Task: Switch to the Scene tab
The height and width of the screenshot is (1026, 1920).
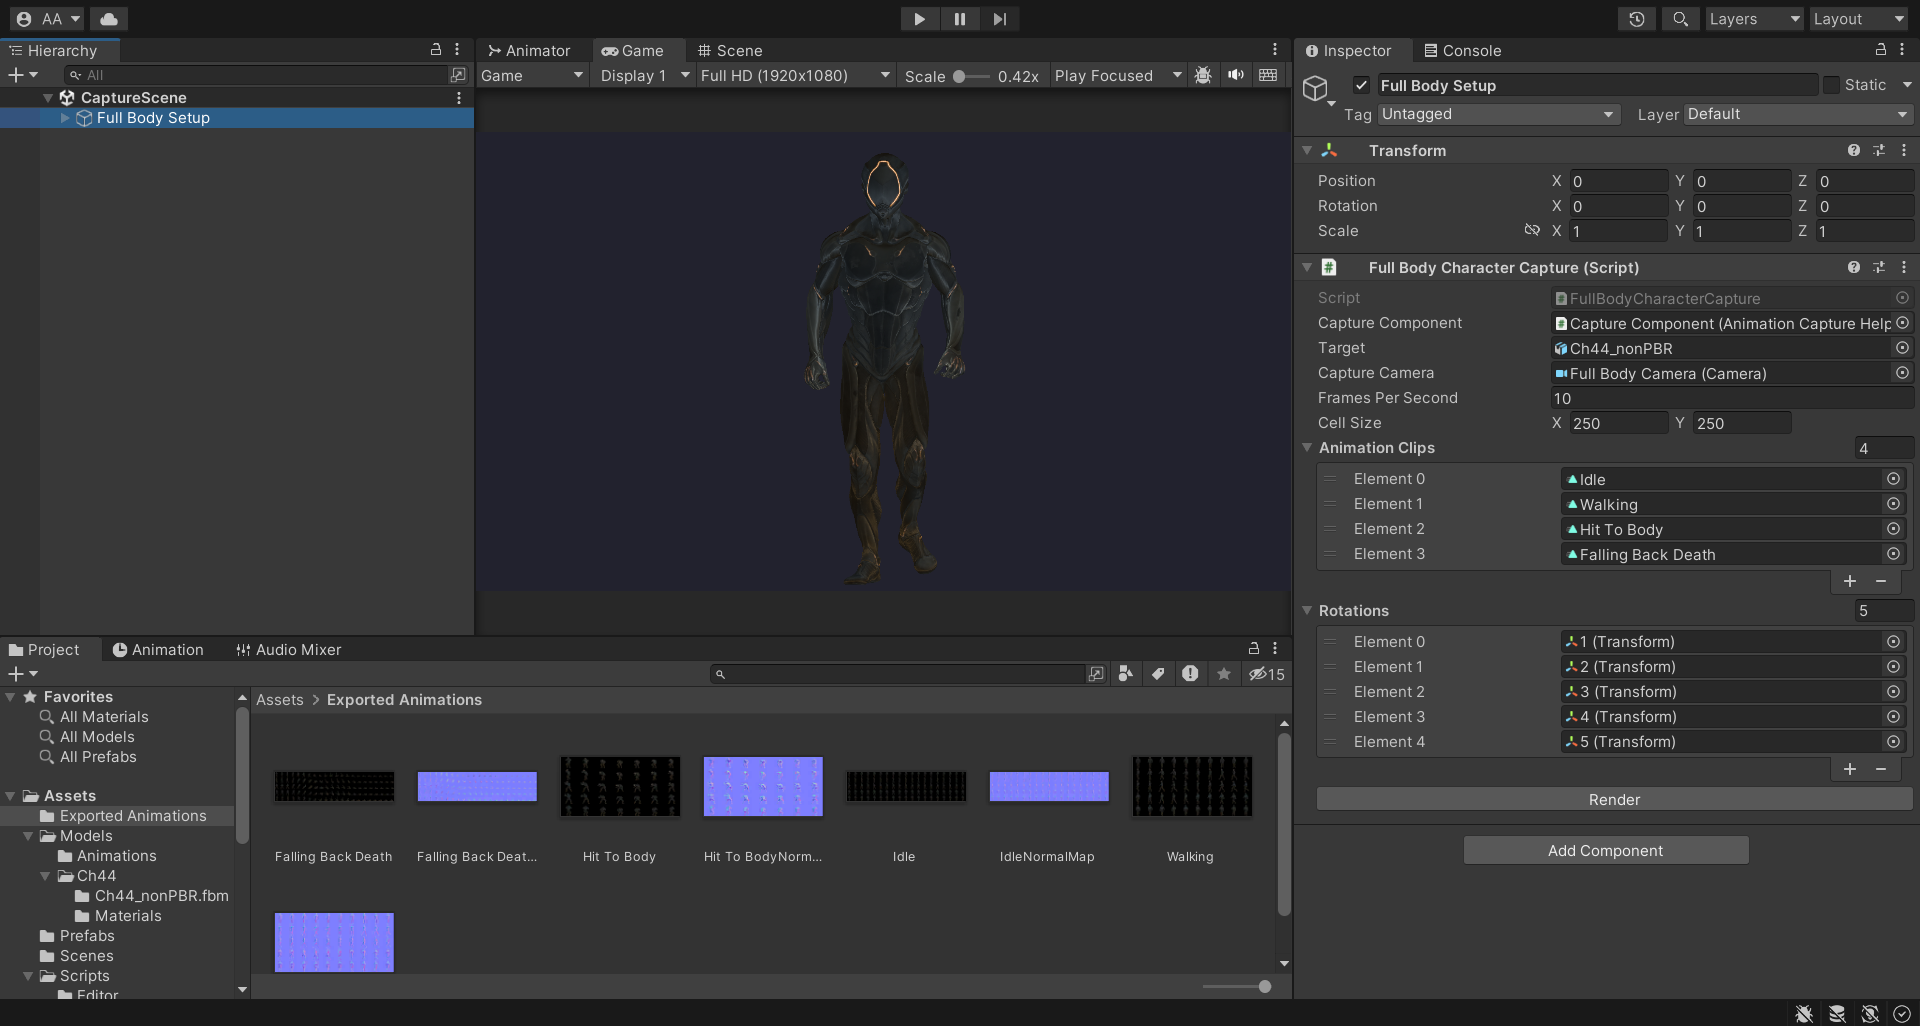Action: tap(730, 50)
